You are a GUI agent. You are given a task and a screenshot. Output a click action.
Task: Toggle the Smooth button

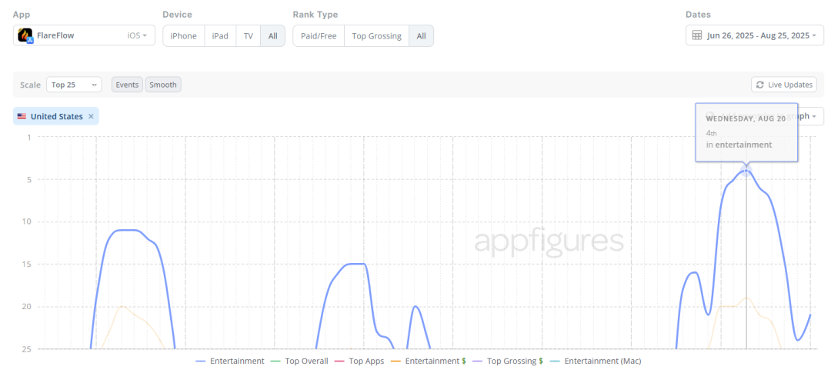click(x=163, y=85)
